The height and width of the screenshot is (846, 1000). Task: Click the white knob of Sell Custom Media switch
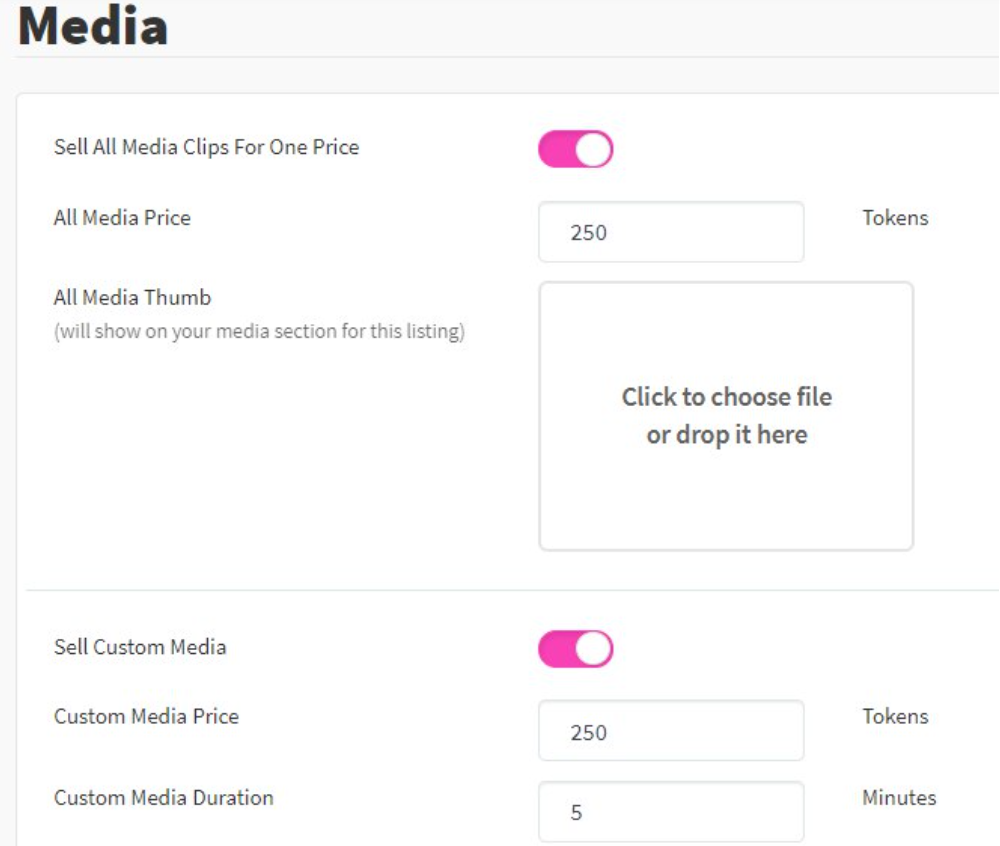[x=593, y=649]
